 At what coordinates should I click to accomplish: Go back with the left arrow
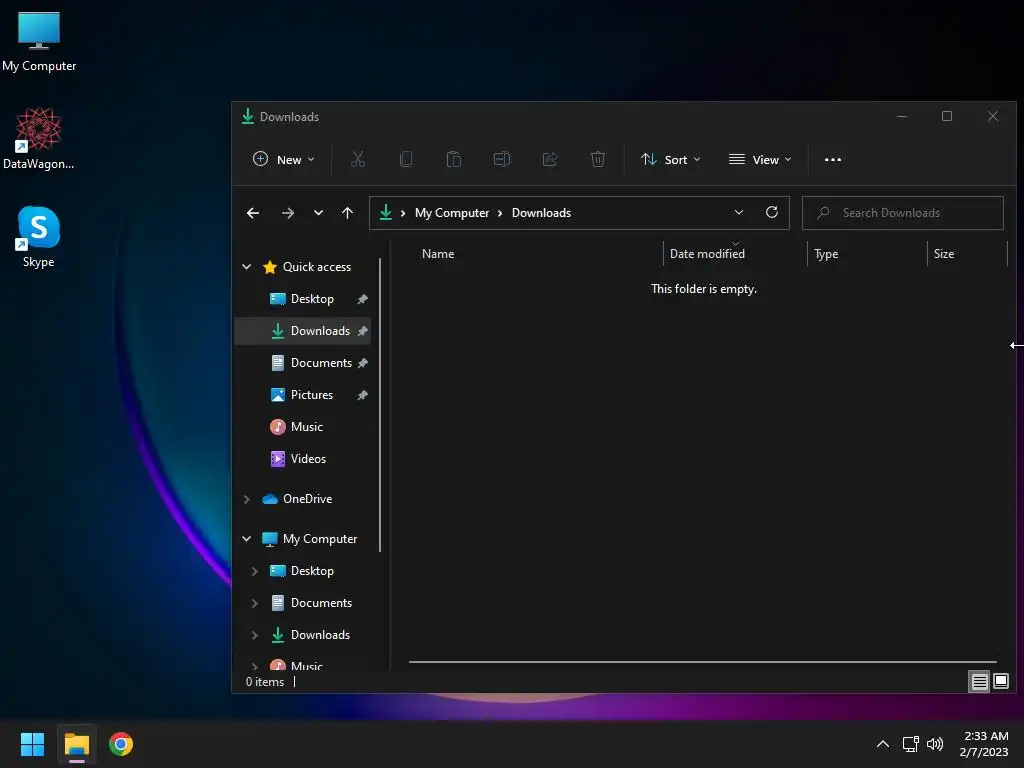[253, 213]
